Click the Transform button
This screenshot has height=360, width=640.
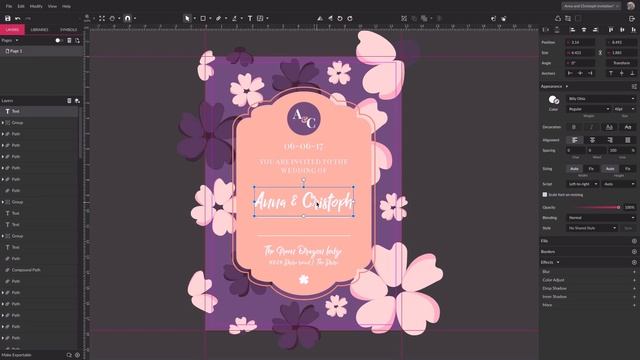[621, 63]
